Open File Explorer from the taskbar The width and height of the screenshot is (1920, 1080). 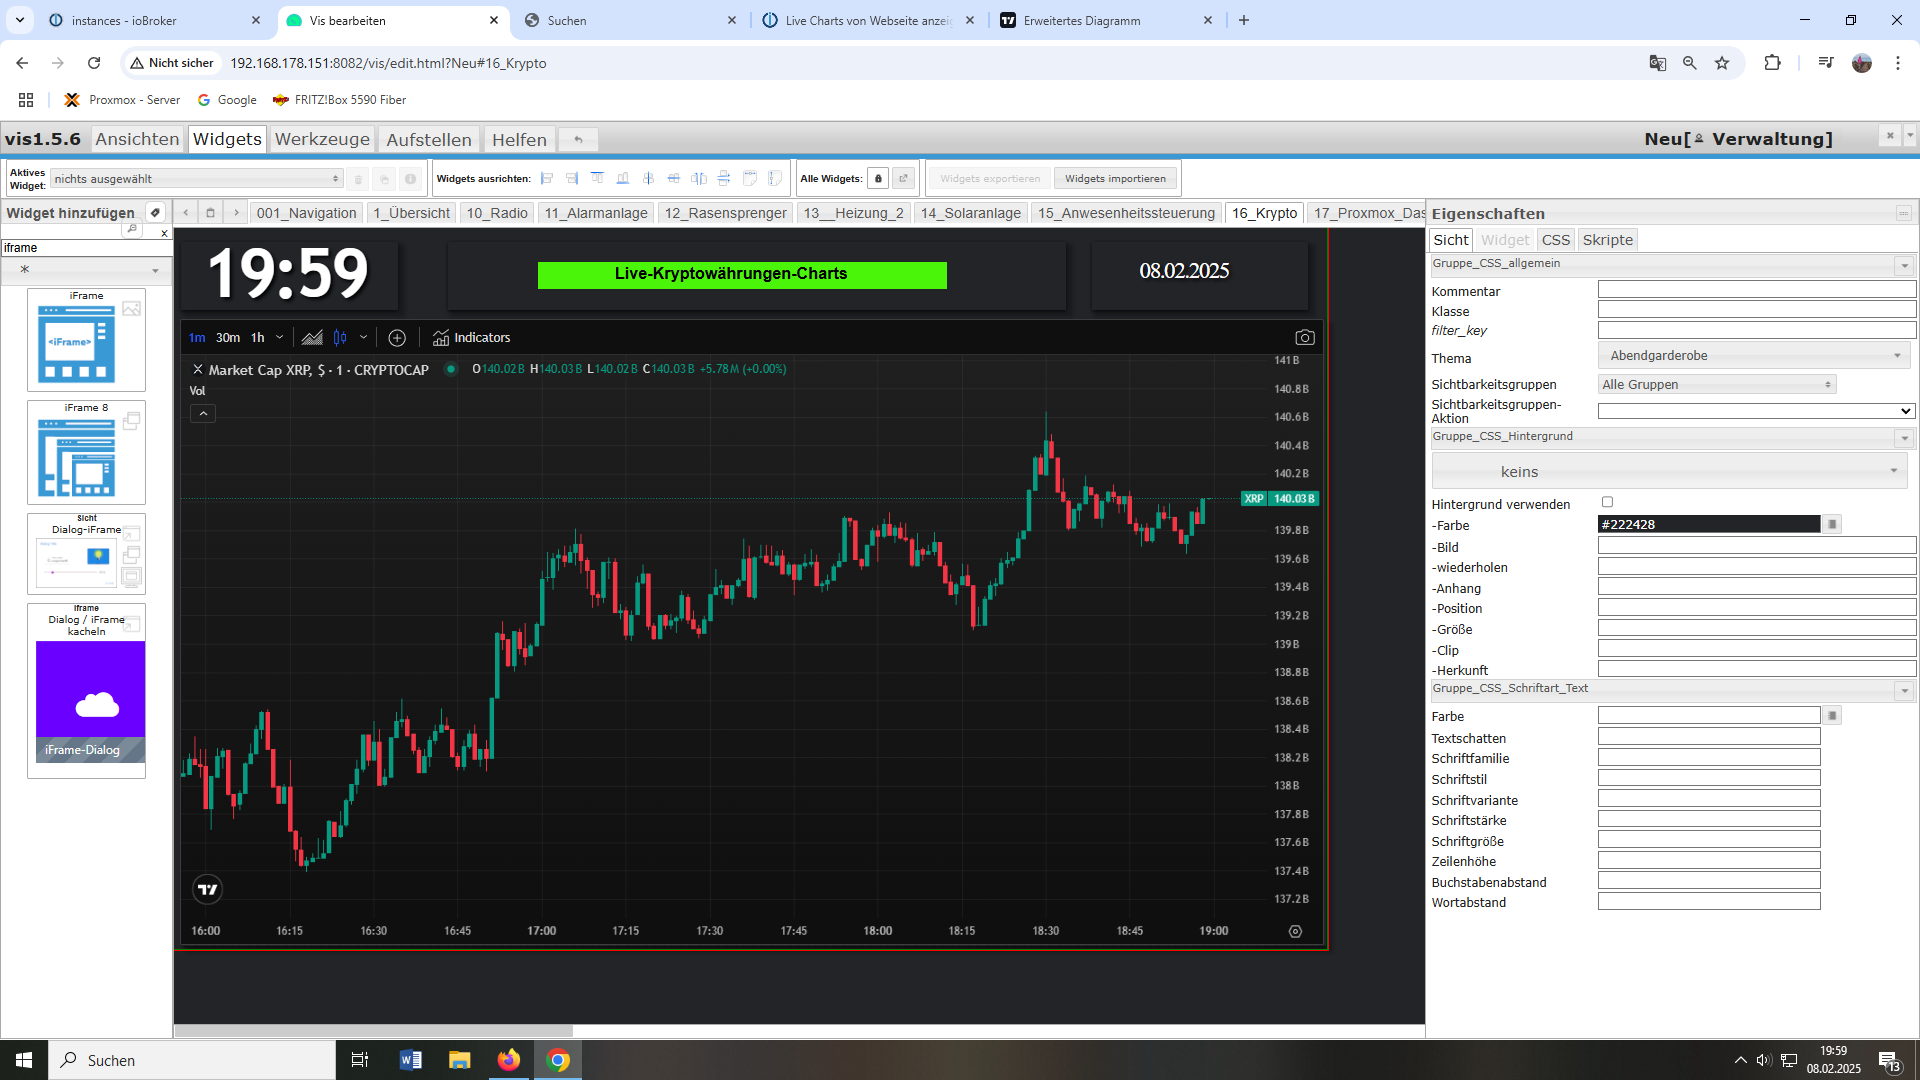coord(459,1060)
